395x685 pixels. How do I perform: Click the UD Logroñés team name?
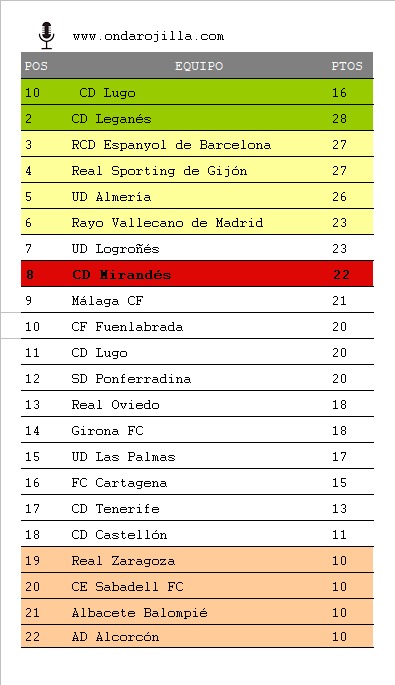pos(115,249)
